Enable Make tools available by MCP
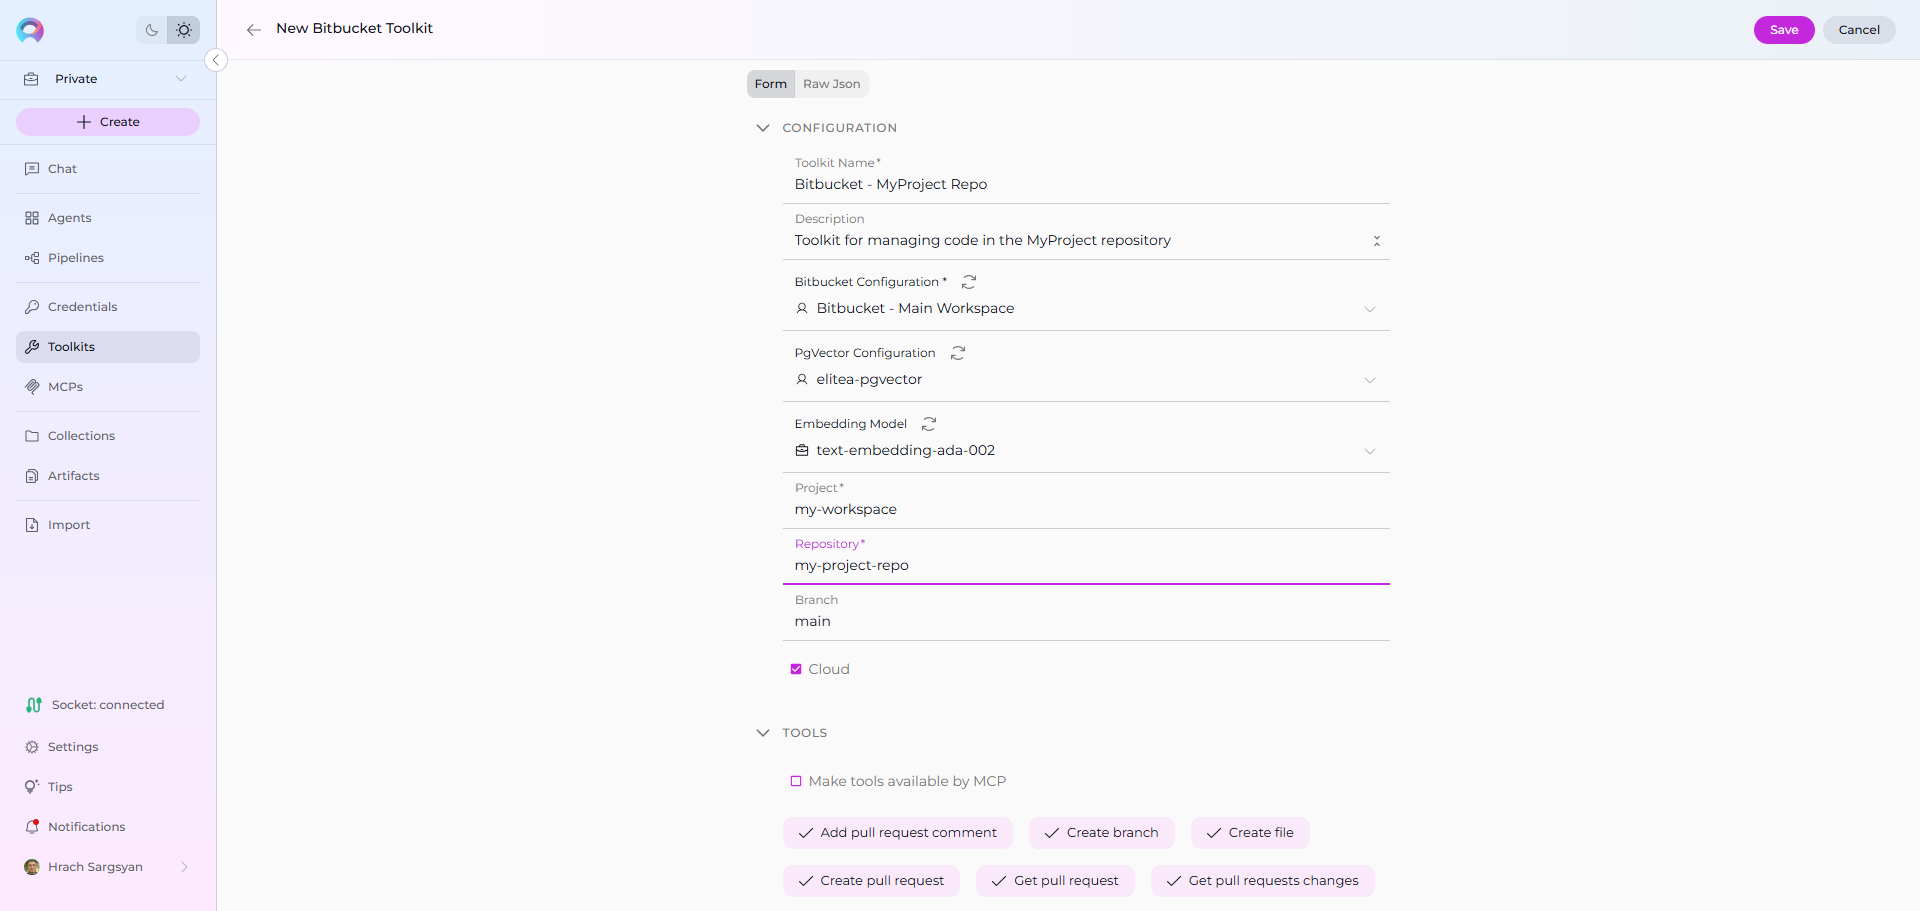The width and height of the screenshot is (1920, 911). tap(796, 781)
